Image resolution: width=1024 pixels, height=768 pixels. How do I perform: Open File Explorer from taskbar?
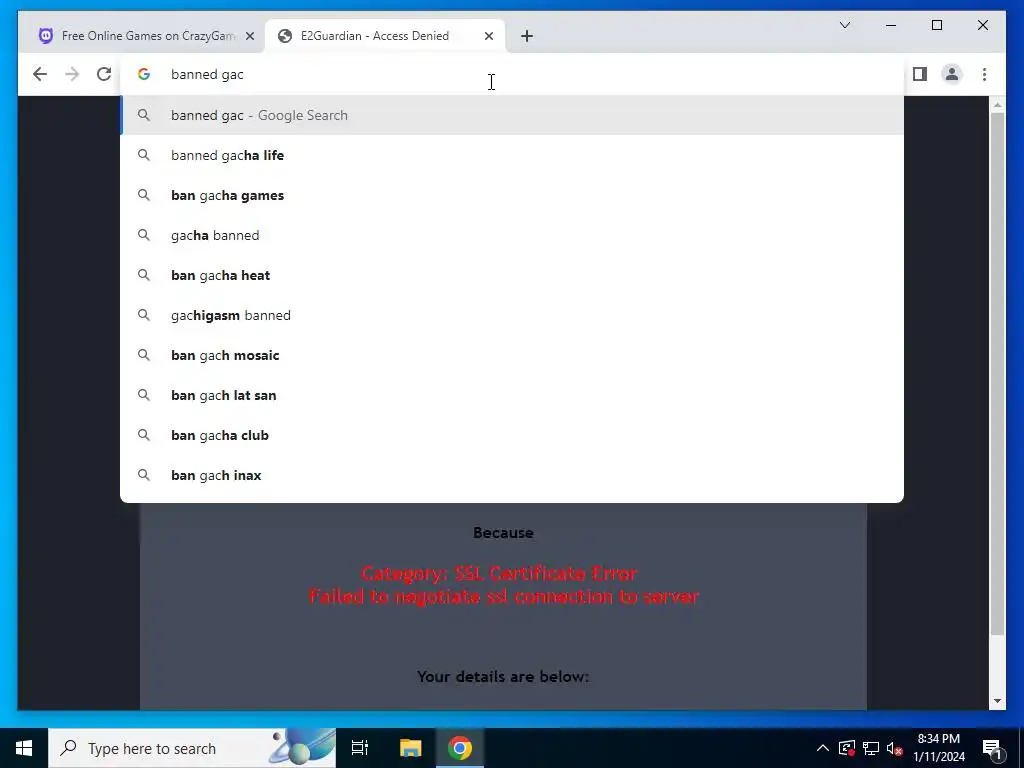pos(410,748)
